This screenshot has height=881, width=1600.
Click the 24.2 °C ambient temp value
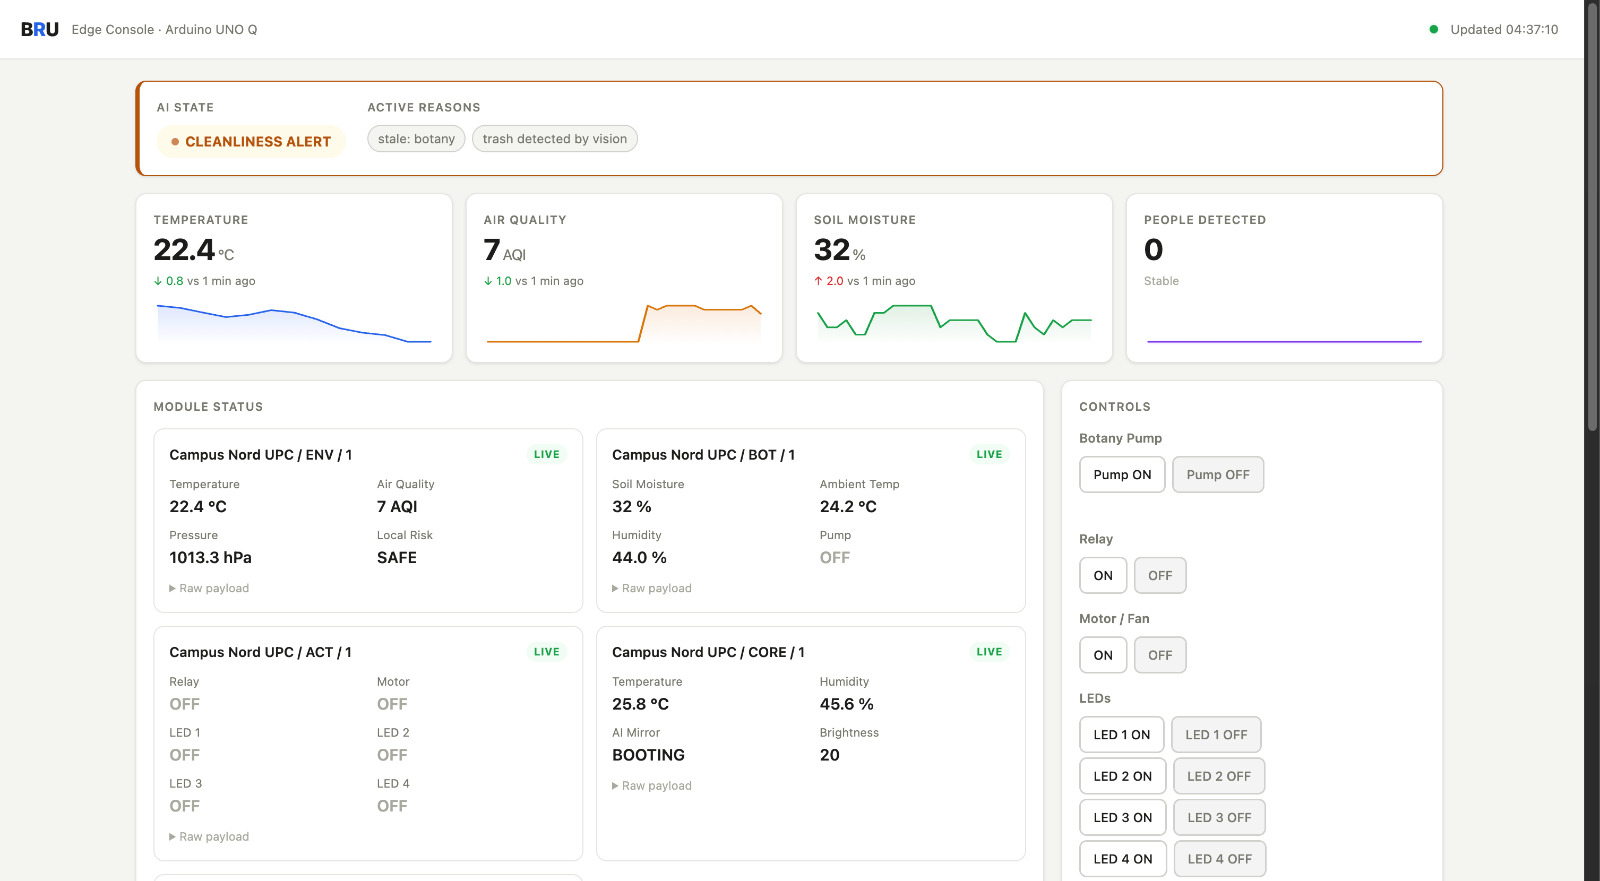(x=848, y=507)
